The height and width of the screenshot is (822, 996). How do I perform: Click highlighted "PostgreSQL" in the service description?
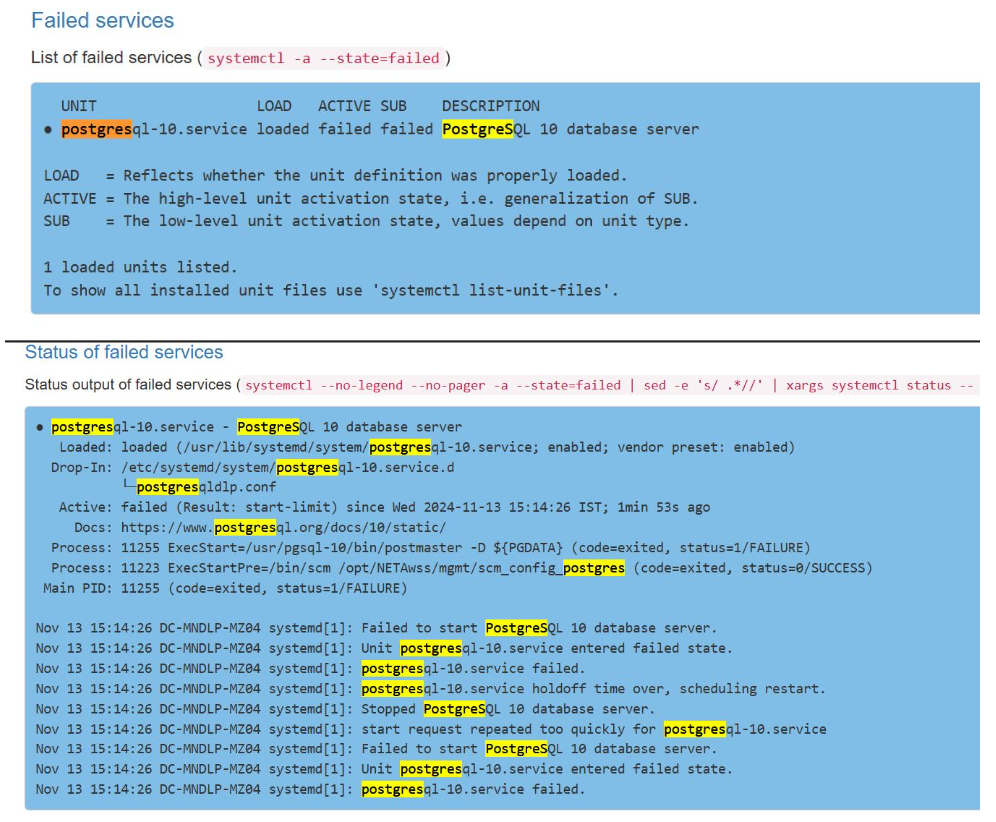point(478,129)
